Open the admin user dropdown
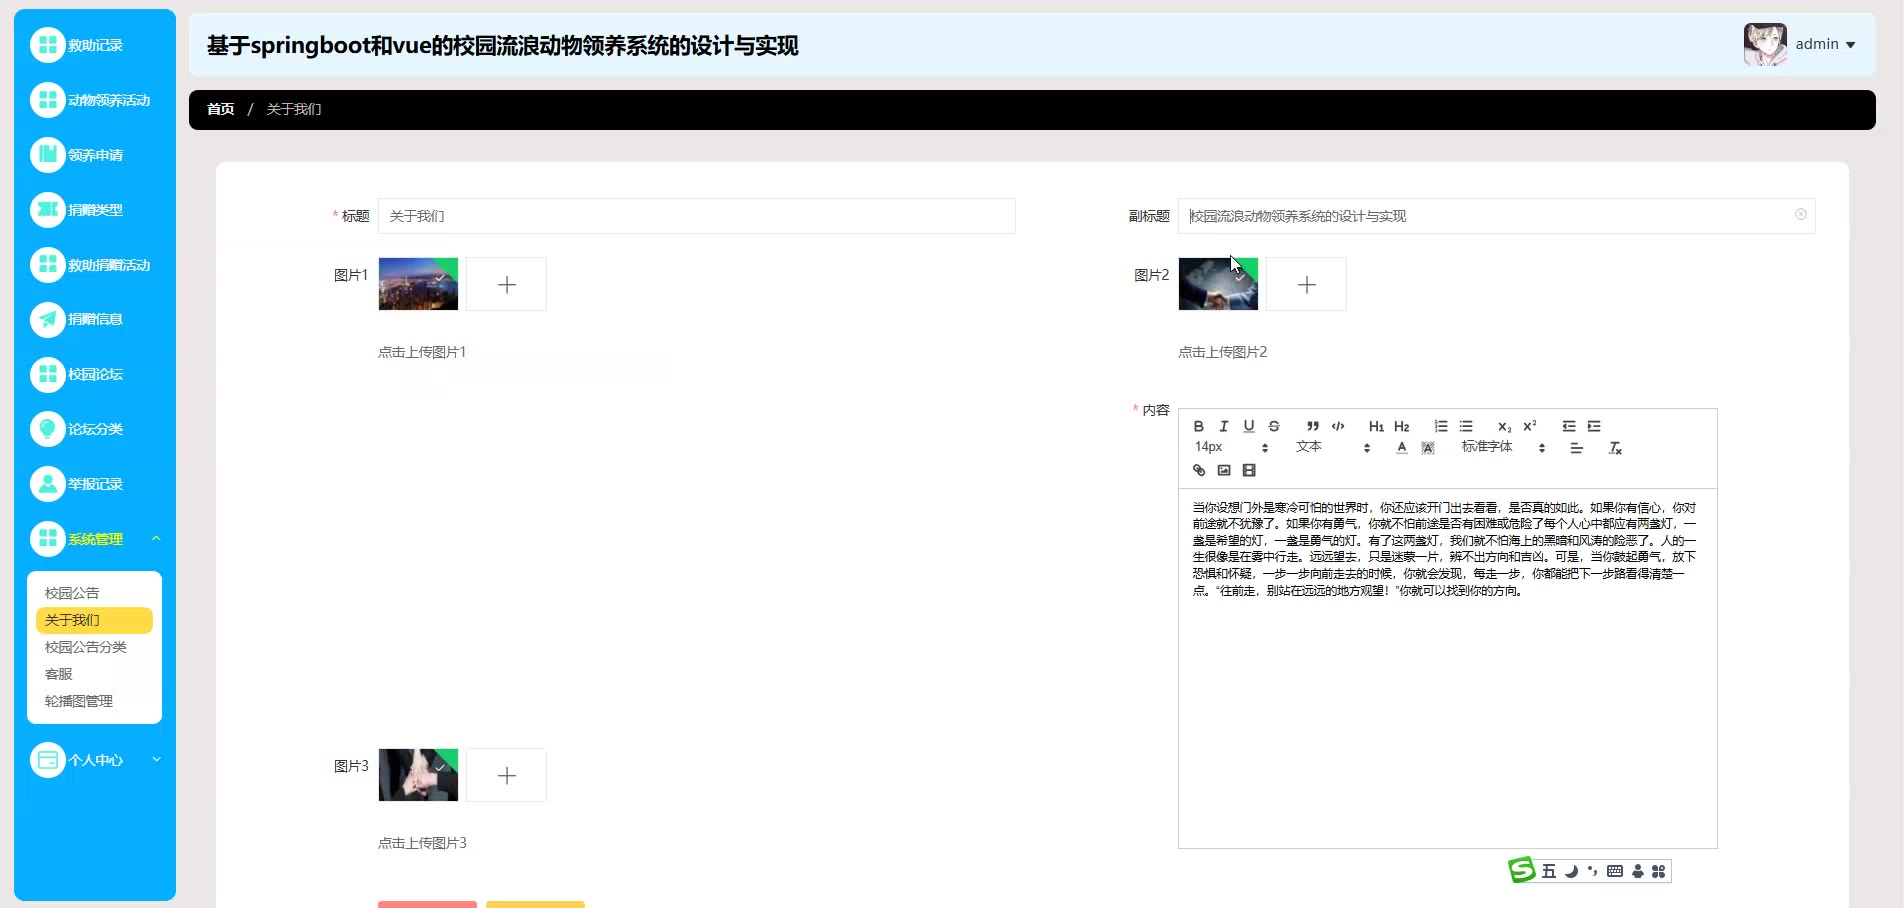 tap(1801, 44)
